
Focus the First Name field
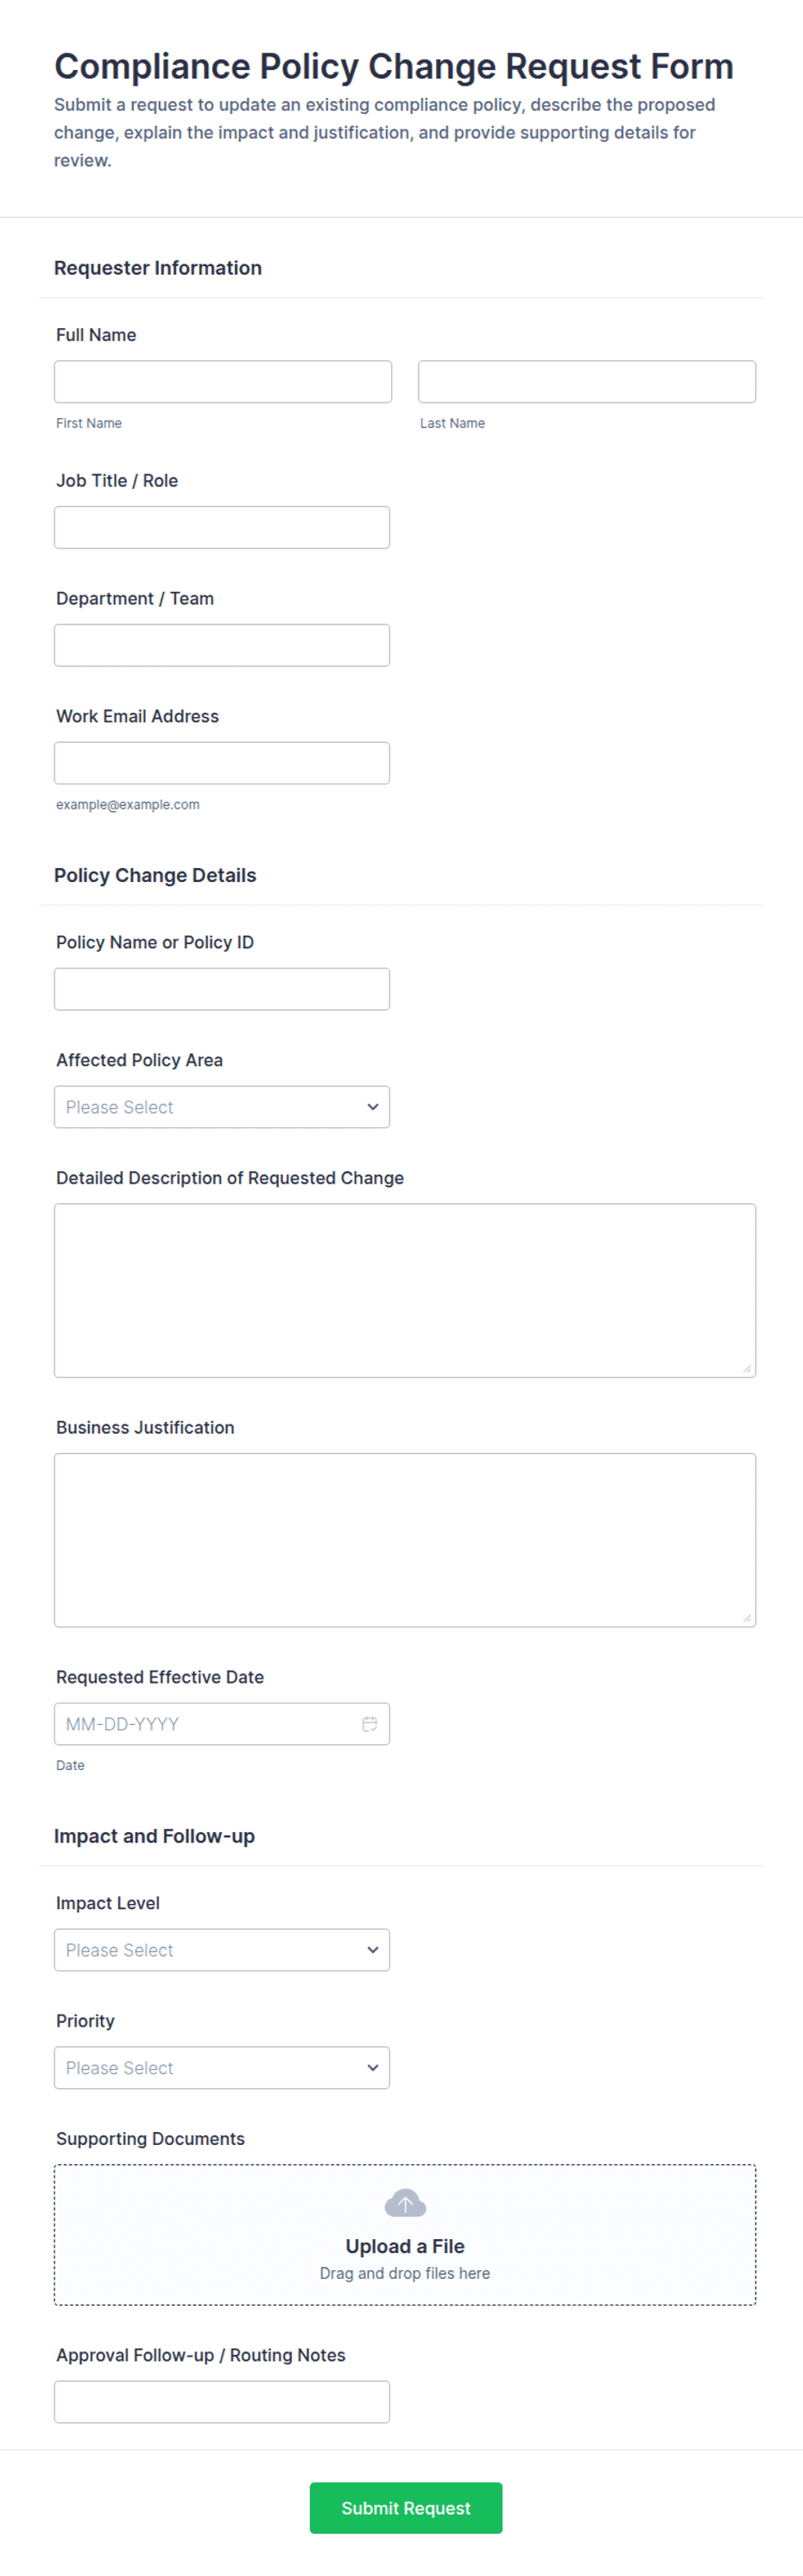point(223,382)
